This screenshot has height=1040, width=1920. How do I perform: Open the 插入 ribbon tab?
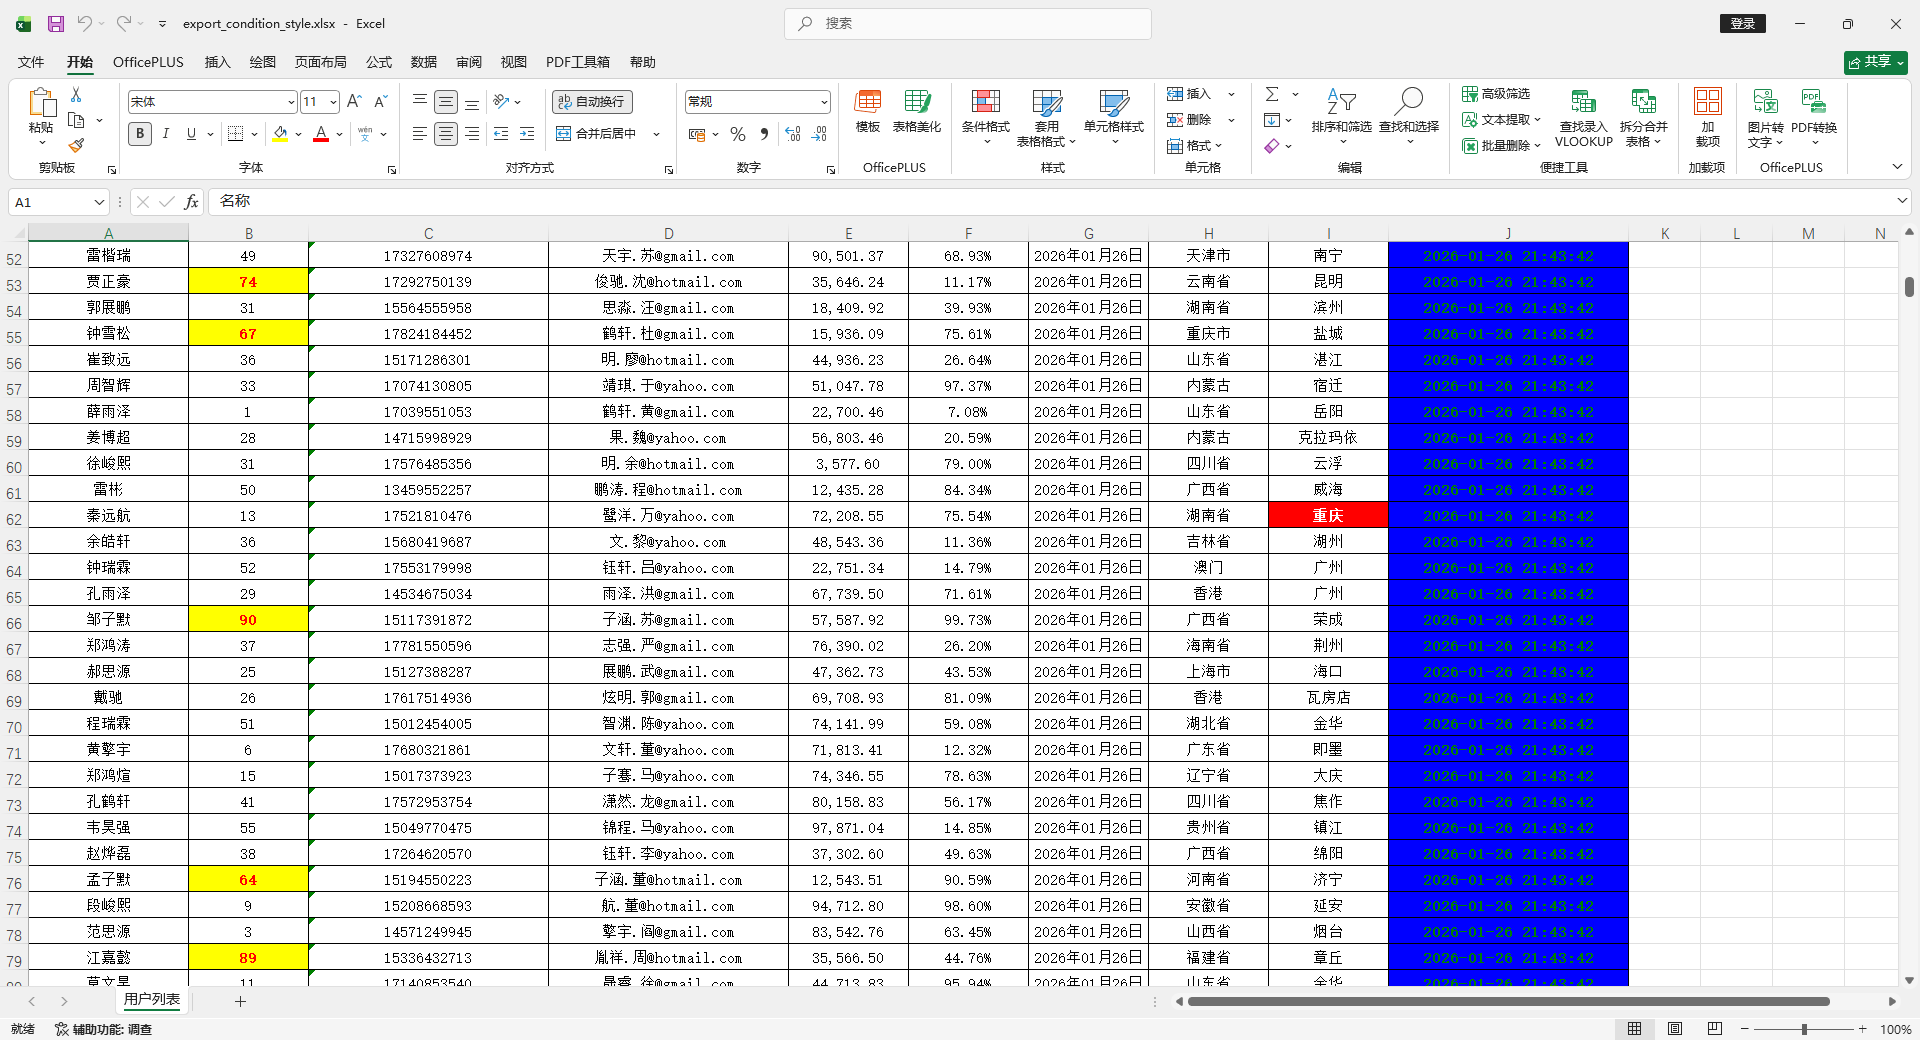coord(217,62)
